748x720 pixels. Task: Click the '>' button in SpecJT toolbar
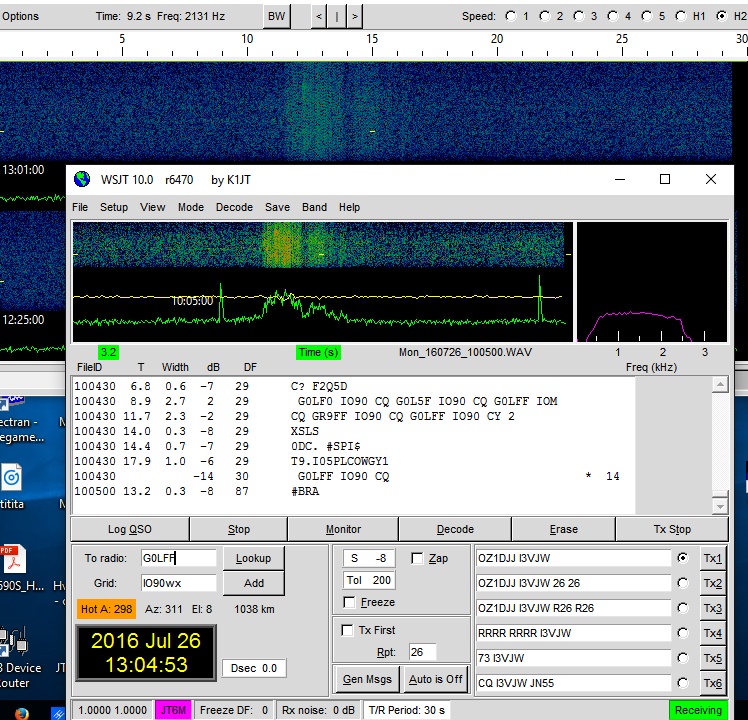click(354, 16)
